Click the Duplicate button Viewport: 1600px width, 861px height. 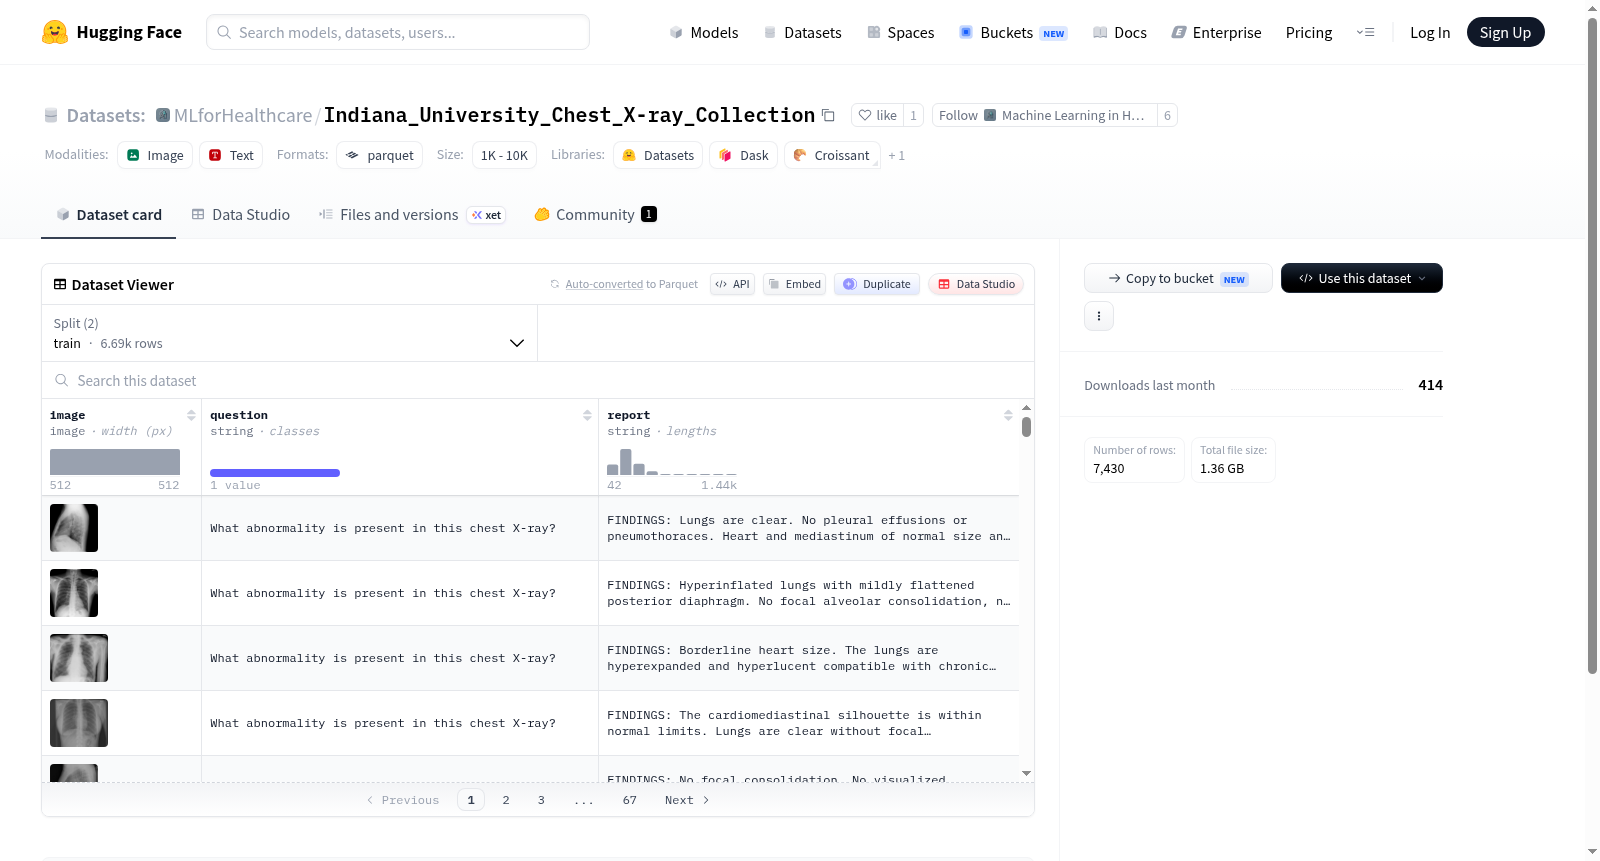pyautogui.click(x=877, y=284)
